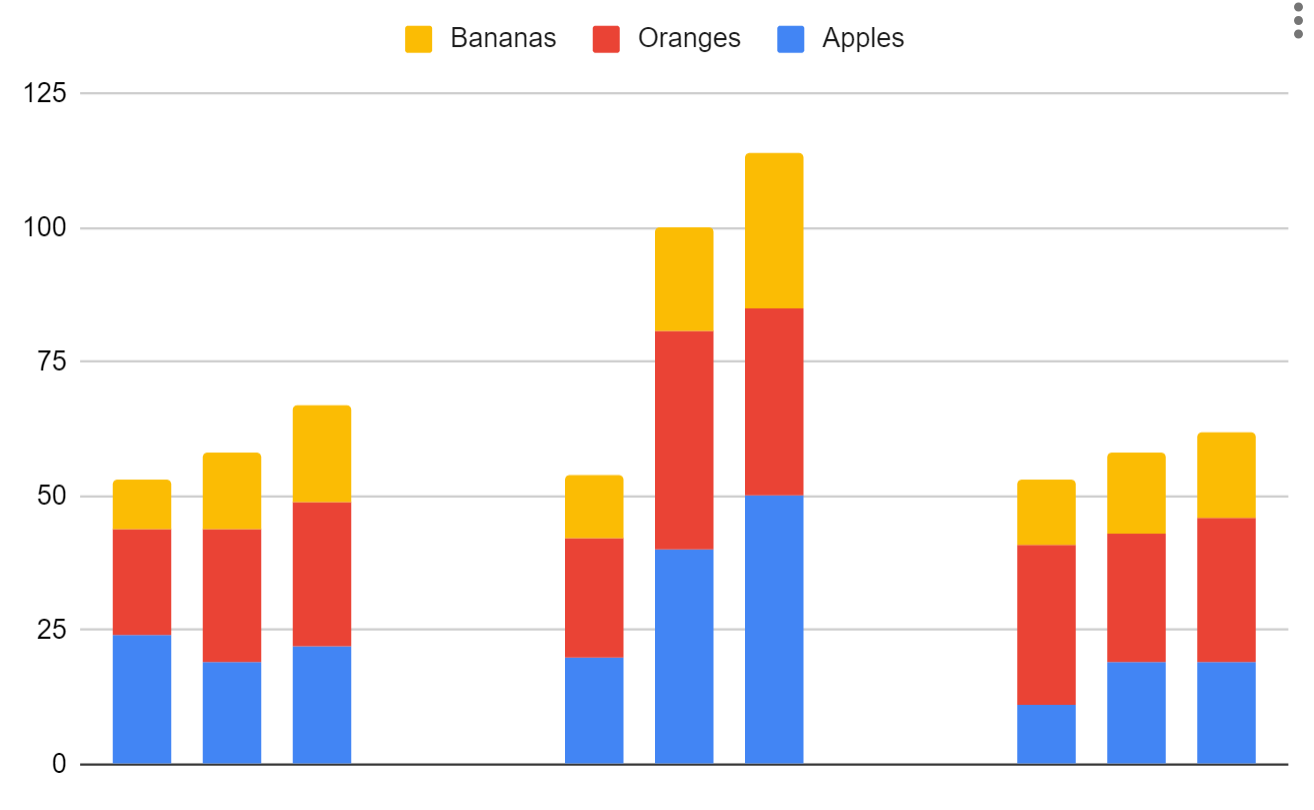The image size is (1314, 810).
Task: Select the "Apples" legend text label
Action: (862, 39)
